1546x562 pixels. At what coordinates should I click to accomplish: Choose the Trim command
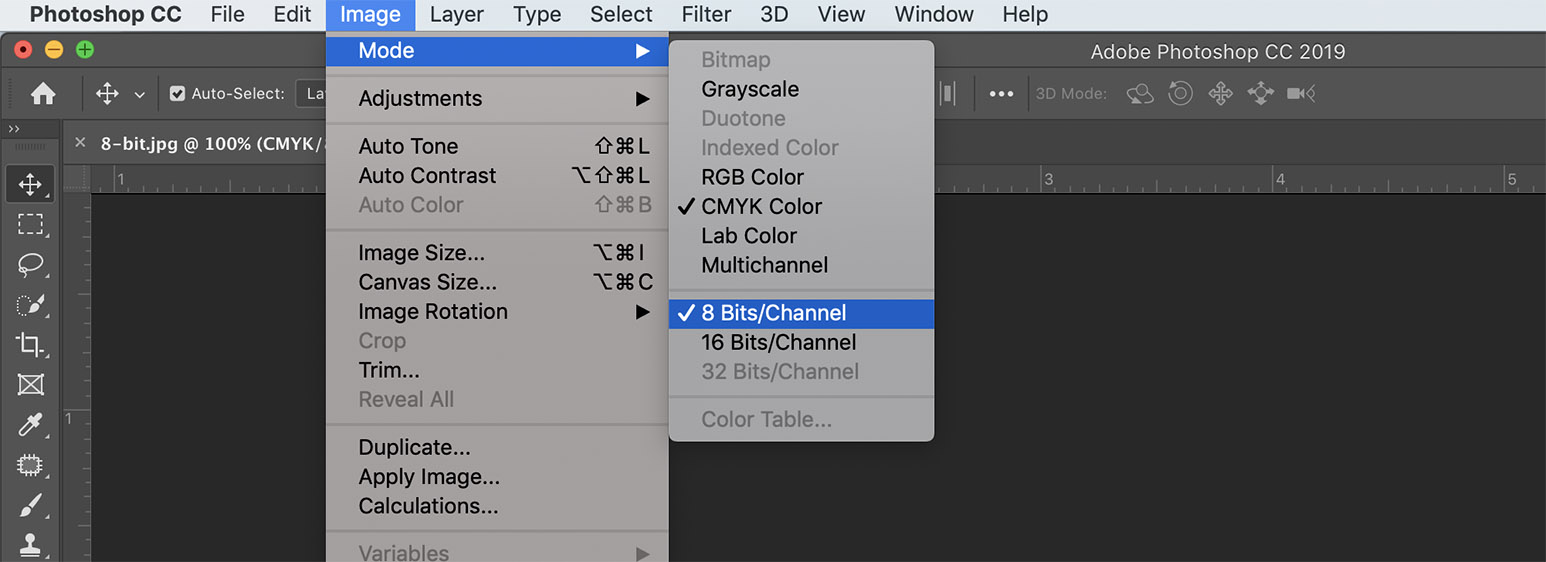497,370
